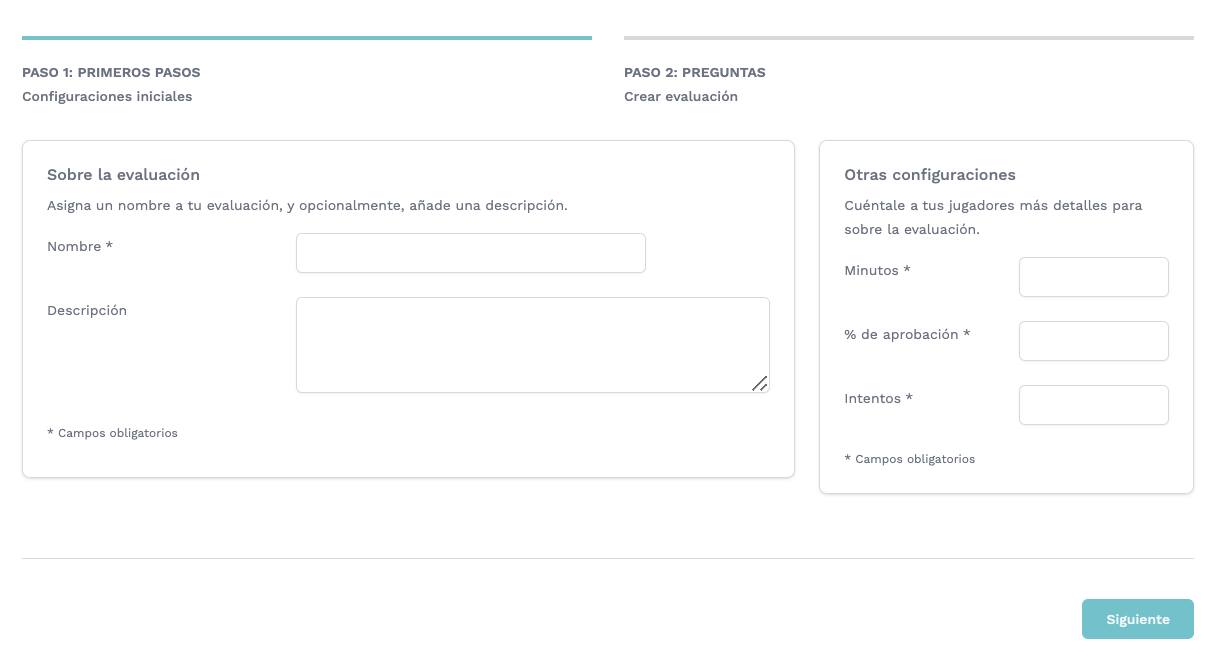The height and width of the screenshot is (664, 1206).
Task: Click the blue step 1 progress bar
Action: 307,38
